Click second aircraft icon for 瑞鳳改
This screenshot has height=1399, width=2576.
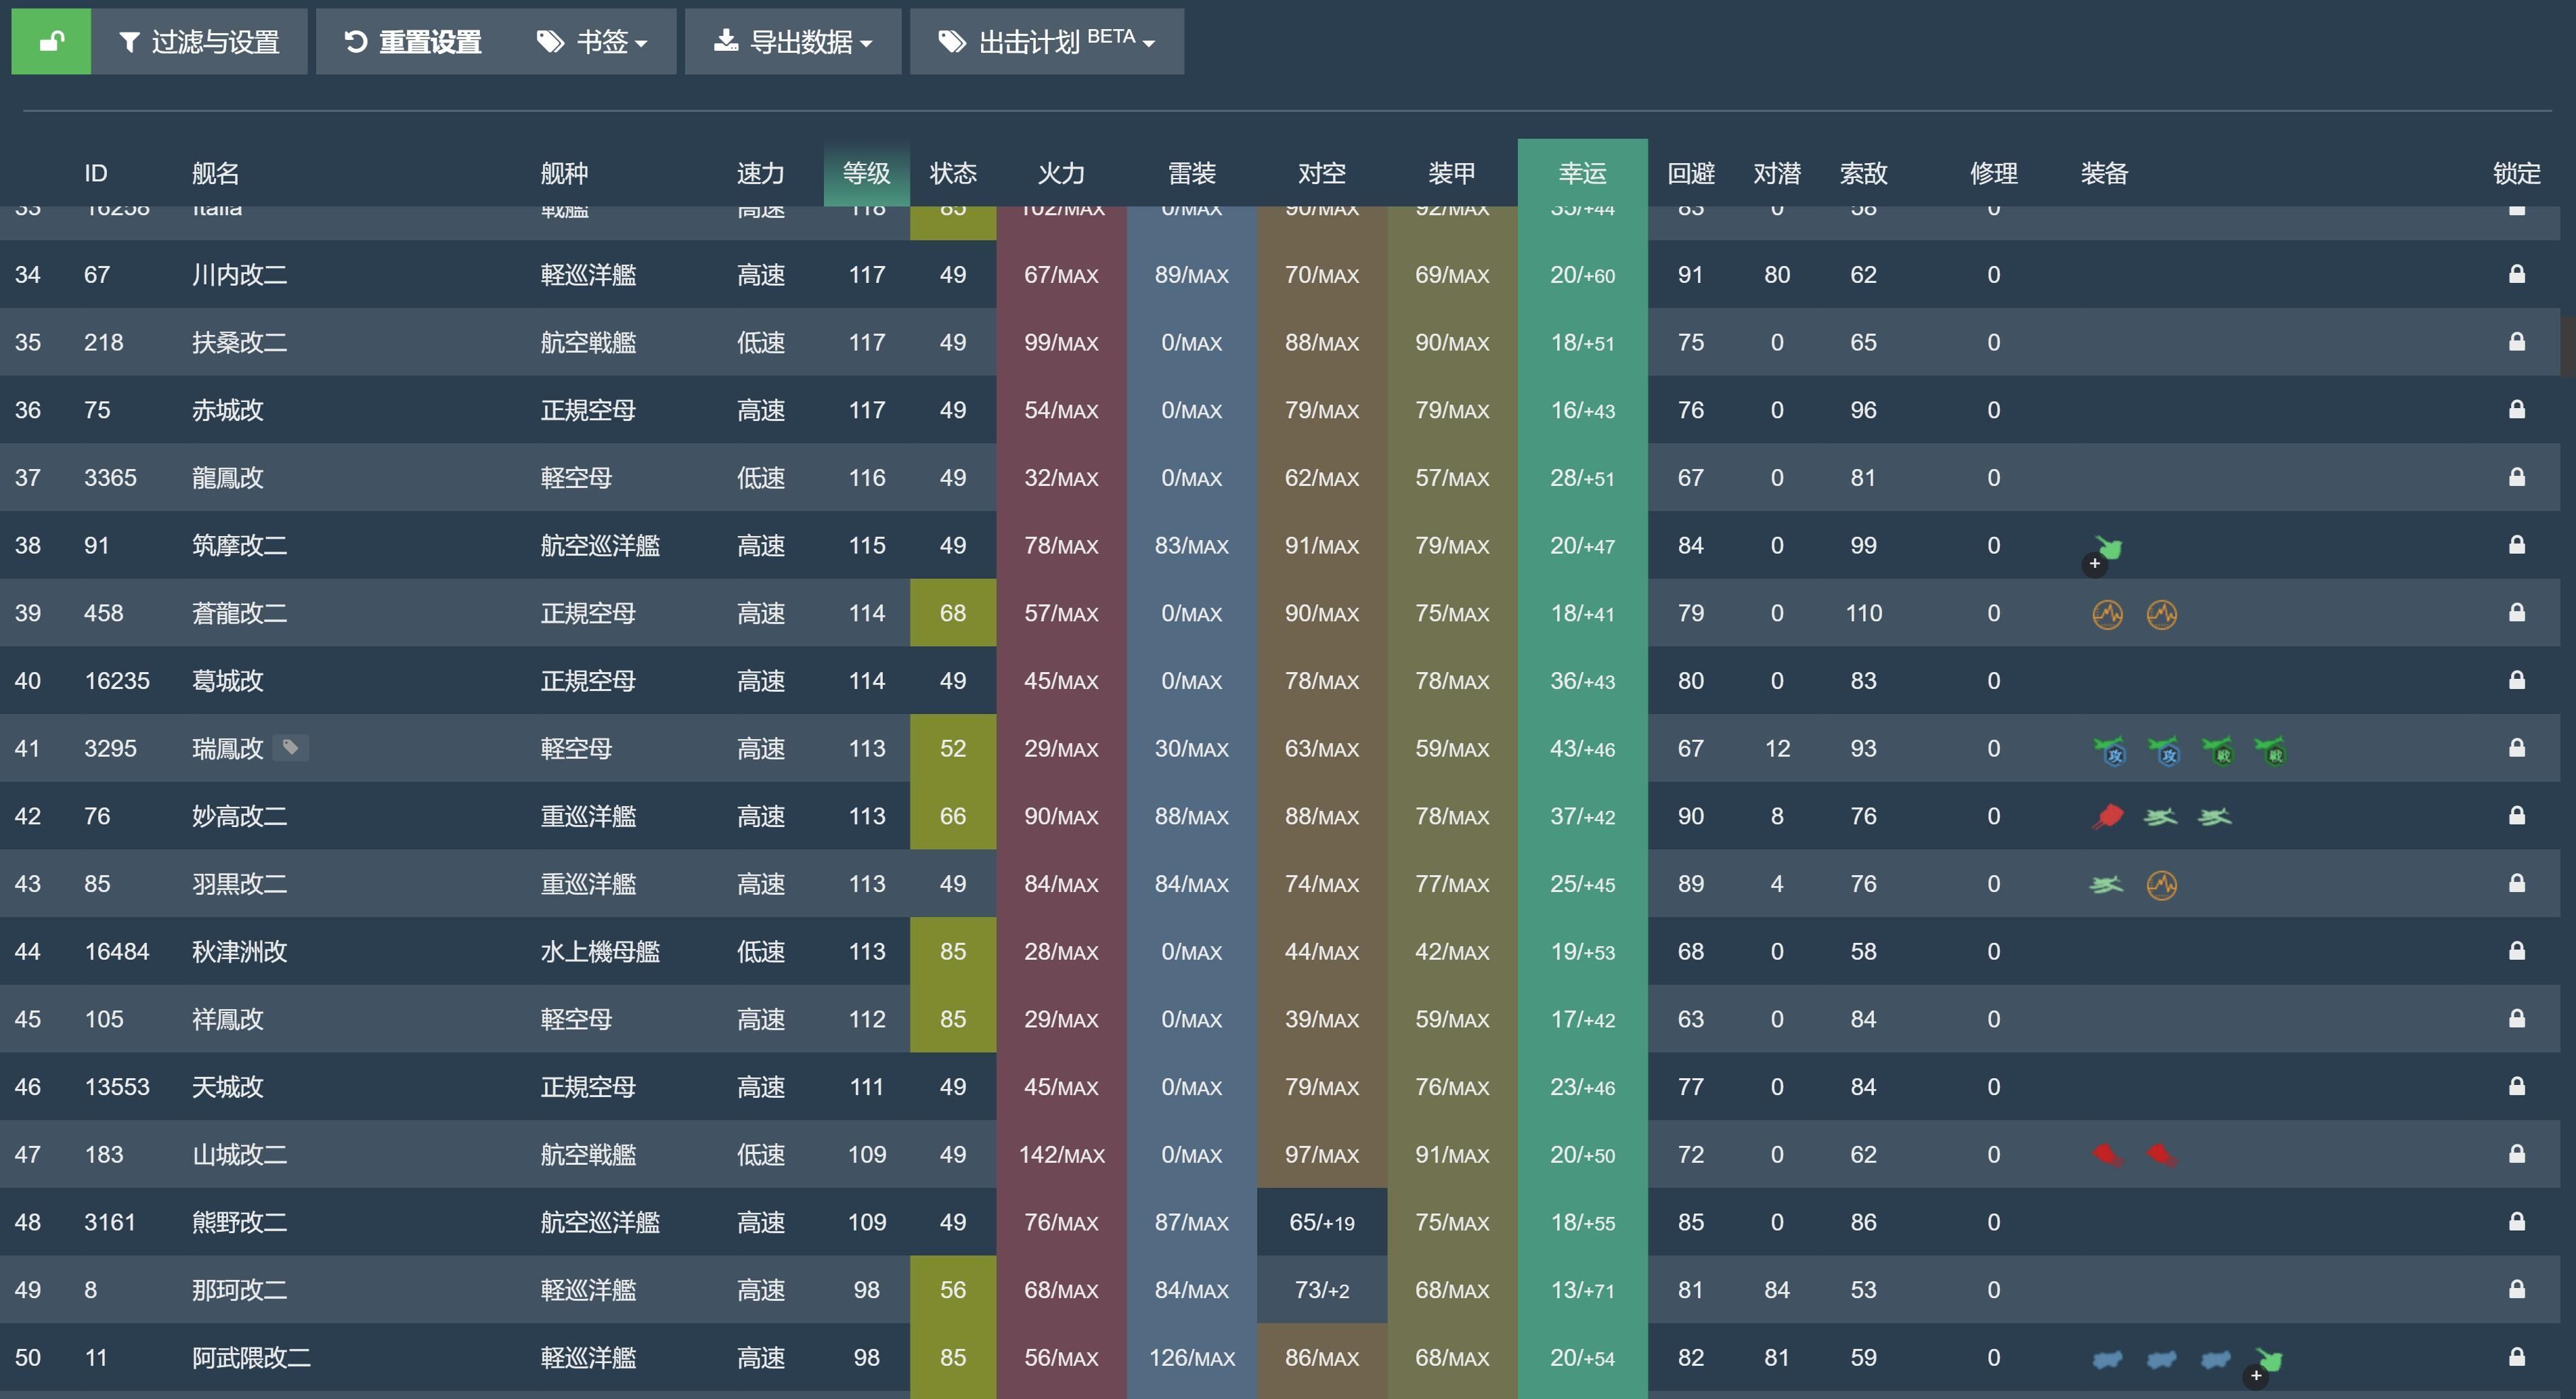2163,750
